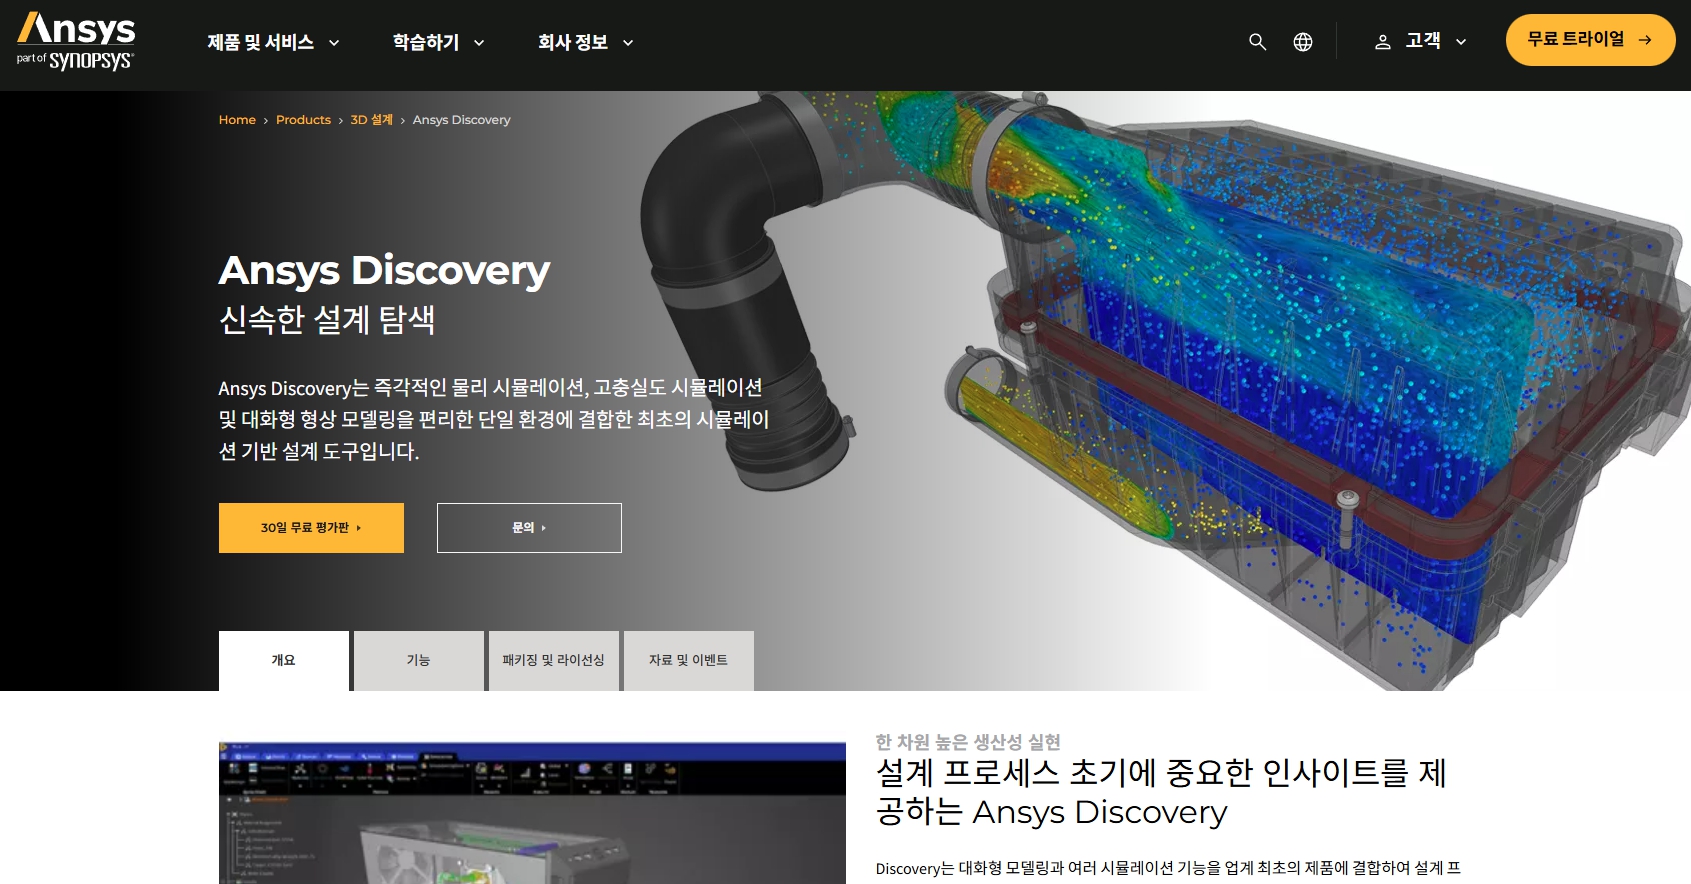1691x884 pixels.
Task: Open the globe language selector
Action: 1303,42
